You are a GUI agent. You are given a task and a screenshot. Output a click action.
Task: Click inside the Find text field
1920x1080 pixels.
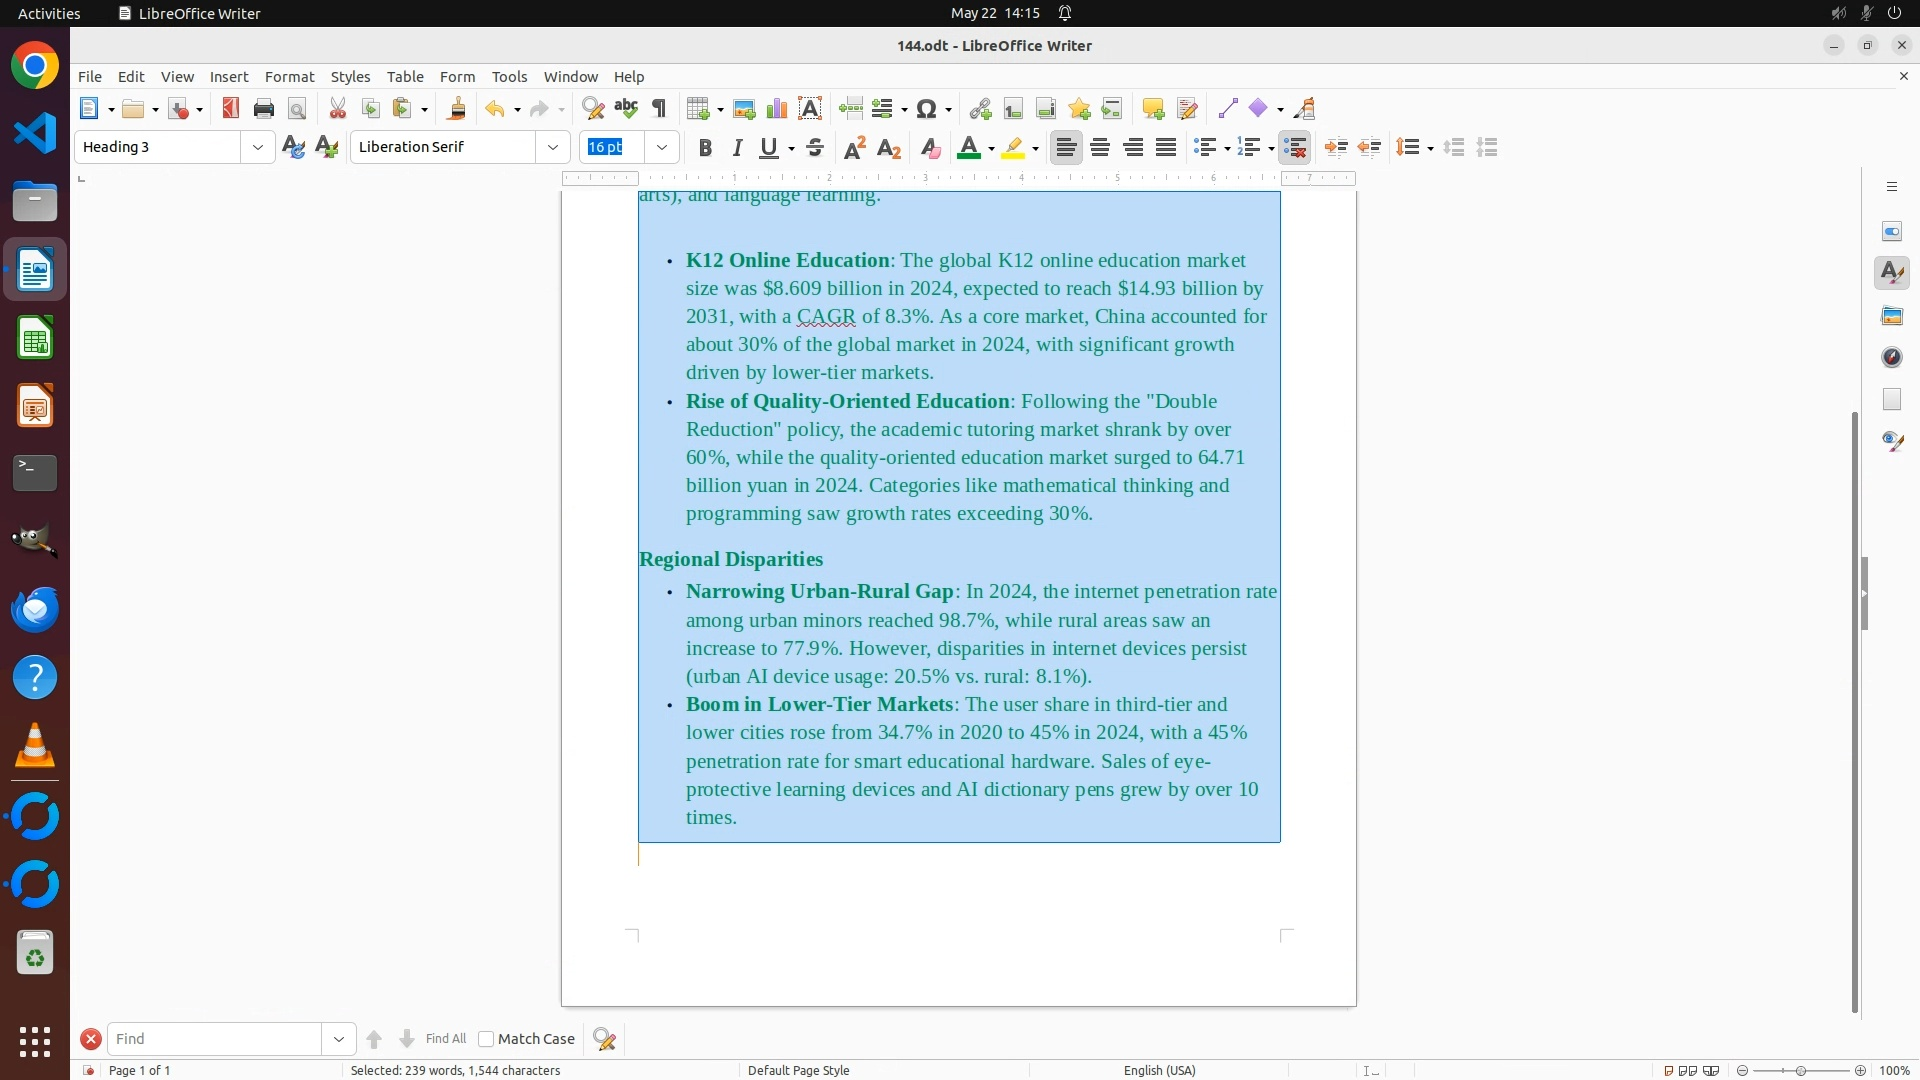(215, 1039)
